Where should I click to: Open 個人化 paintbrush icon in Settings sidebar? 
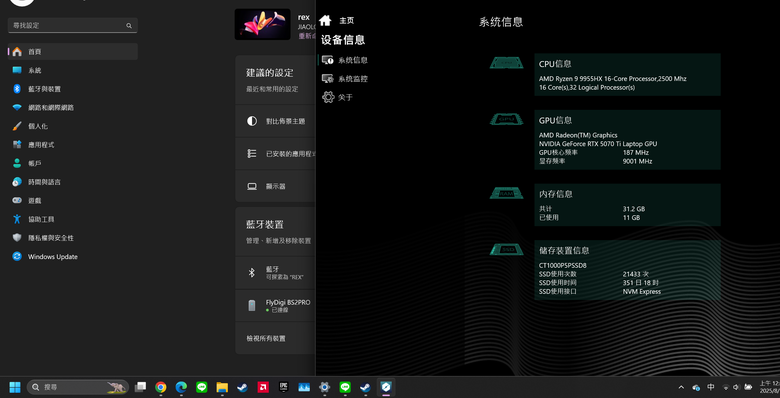[x=17, y=126]
